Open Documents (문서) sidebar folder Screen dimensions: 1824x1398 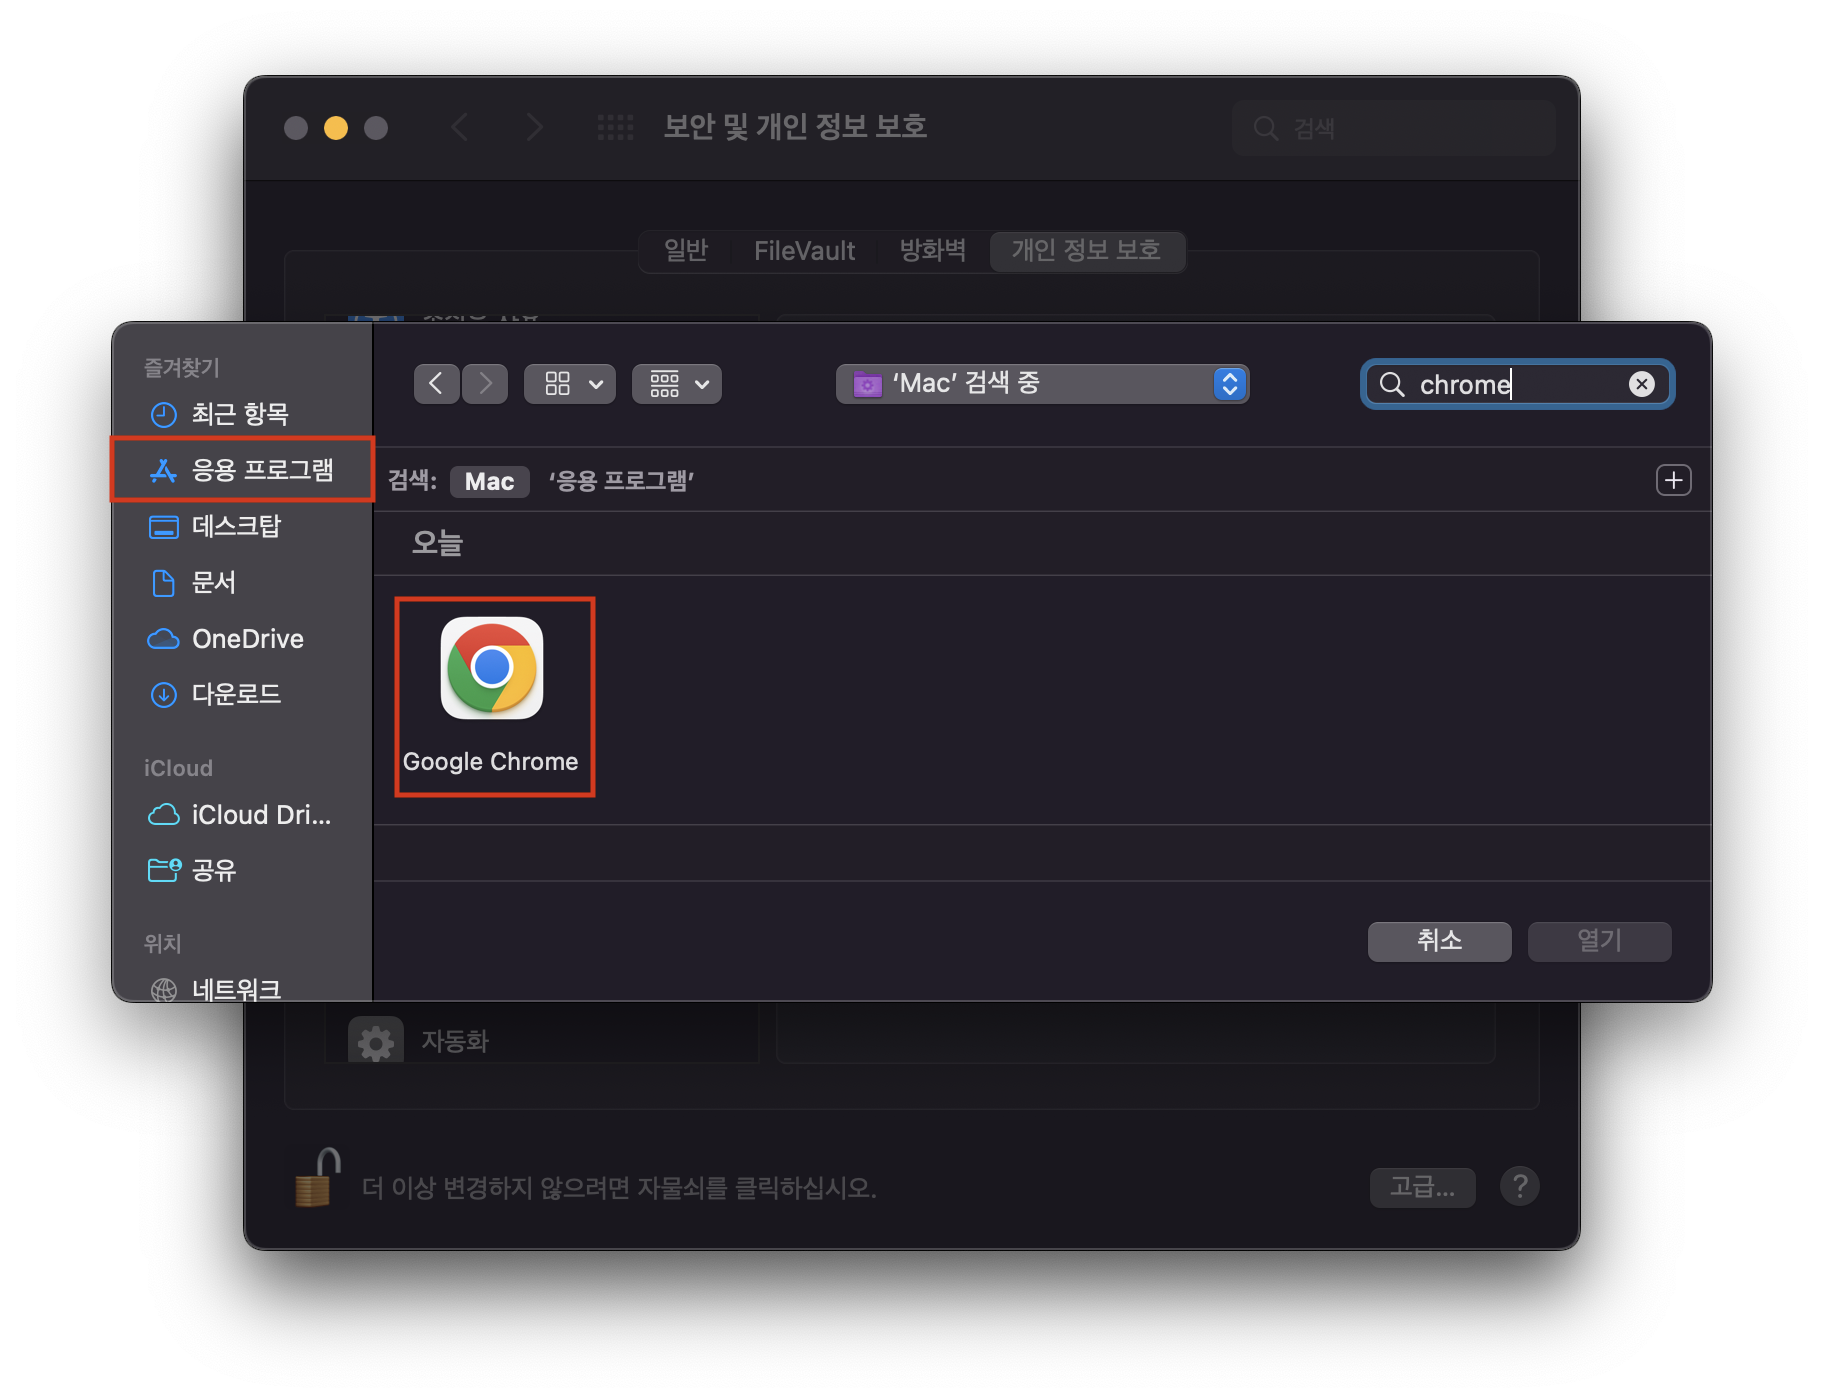pyautogui.click(x=241, y=582)
